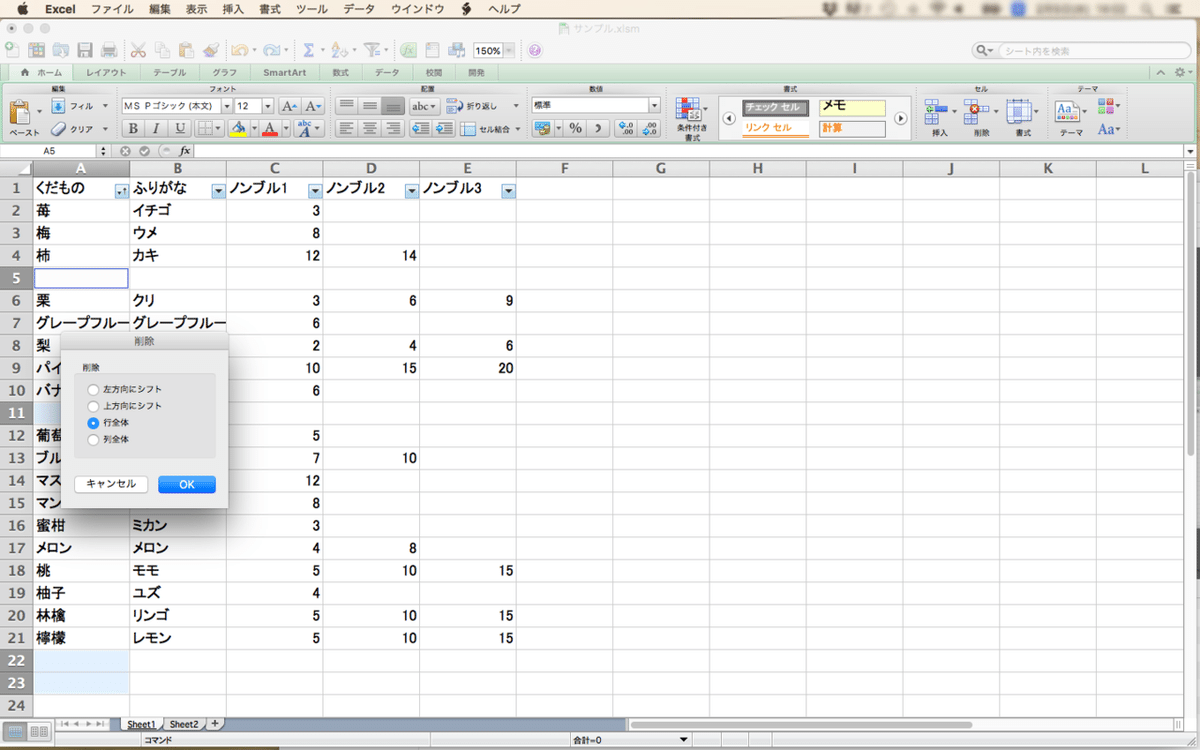
Task: Create a new workbook with the toolbar icon
Action: click(x=12, y=49)
